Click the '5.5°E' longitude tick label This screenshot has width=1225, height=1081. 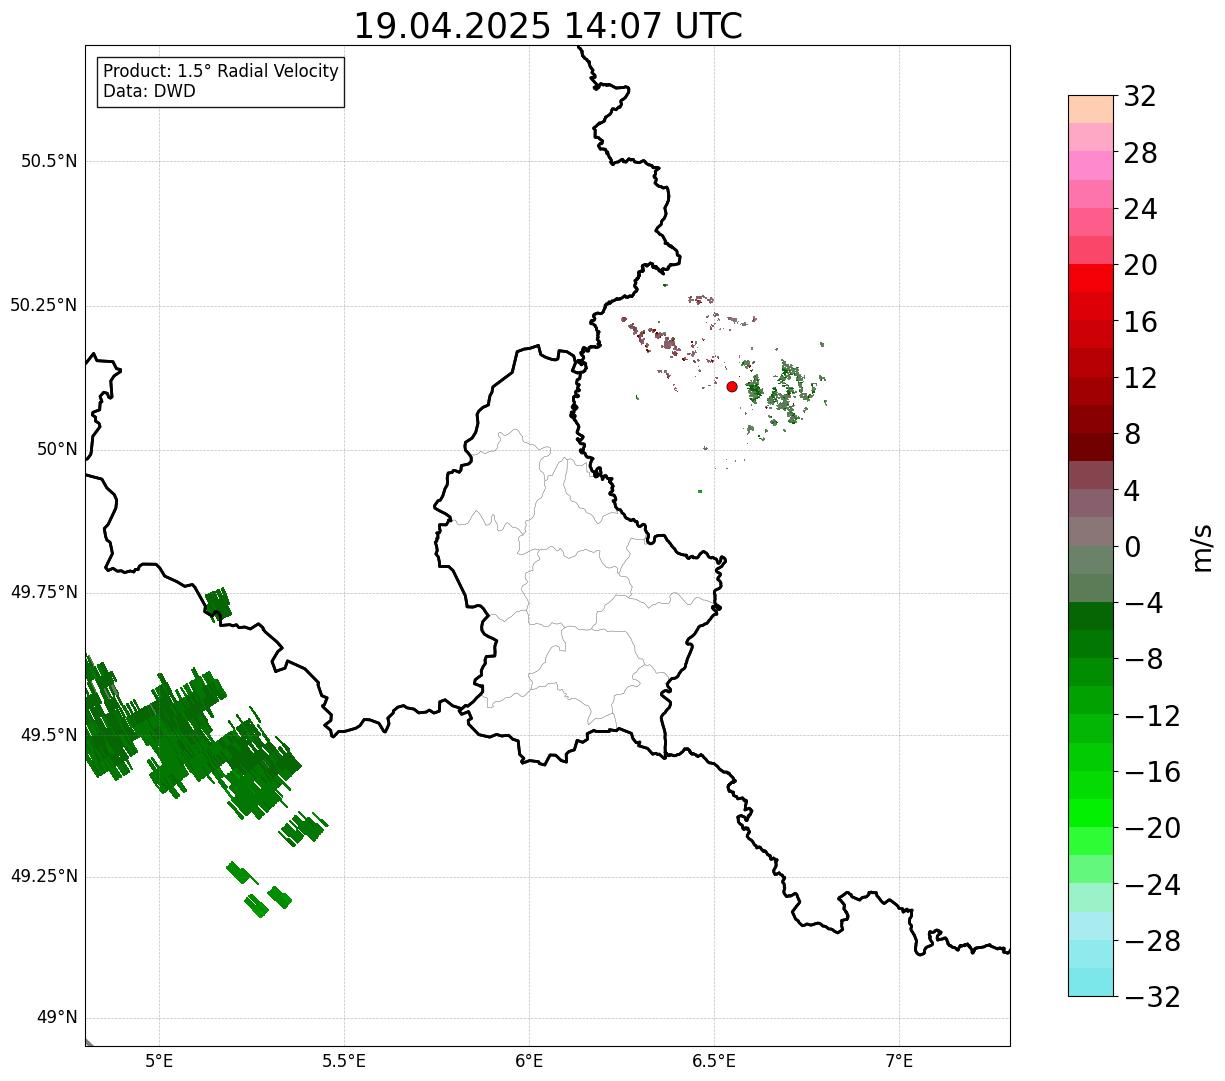click(x=344, y=1061)
